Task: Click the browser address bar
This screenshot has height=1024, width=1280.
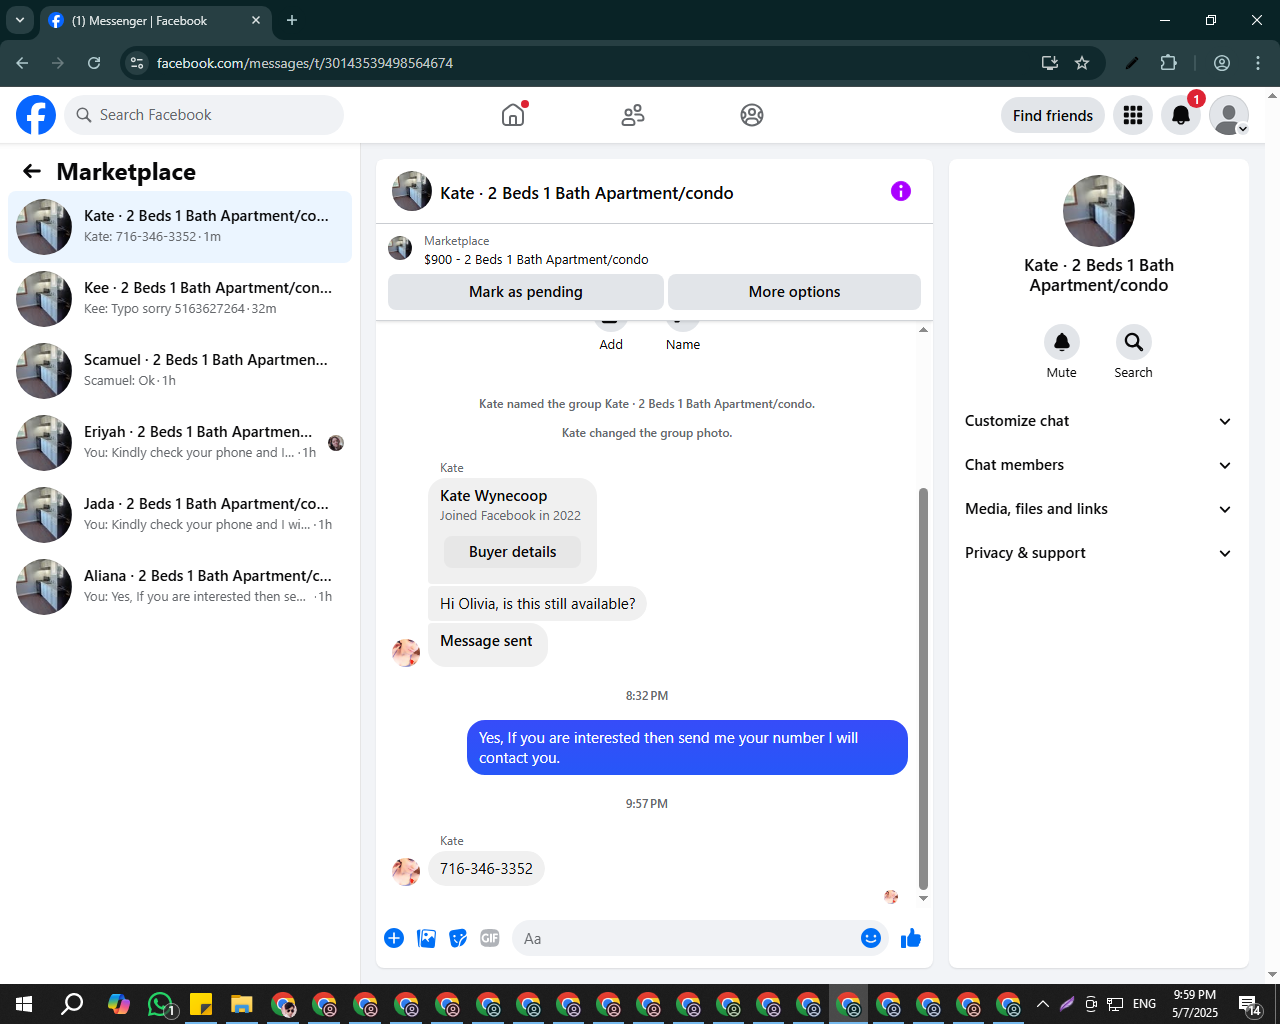Action: [590, 63]
